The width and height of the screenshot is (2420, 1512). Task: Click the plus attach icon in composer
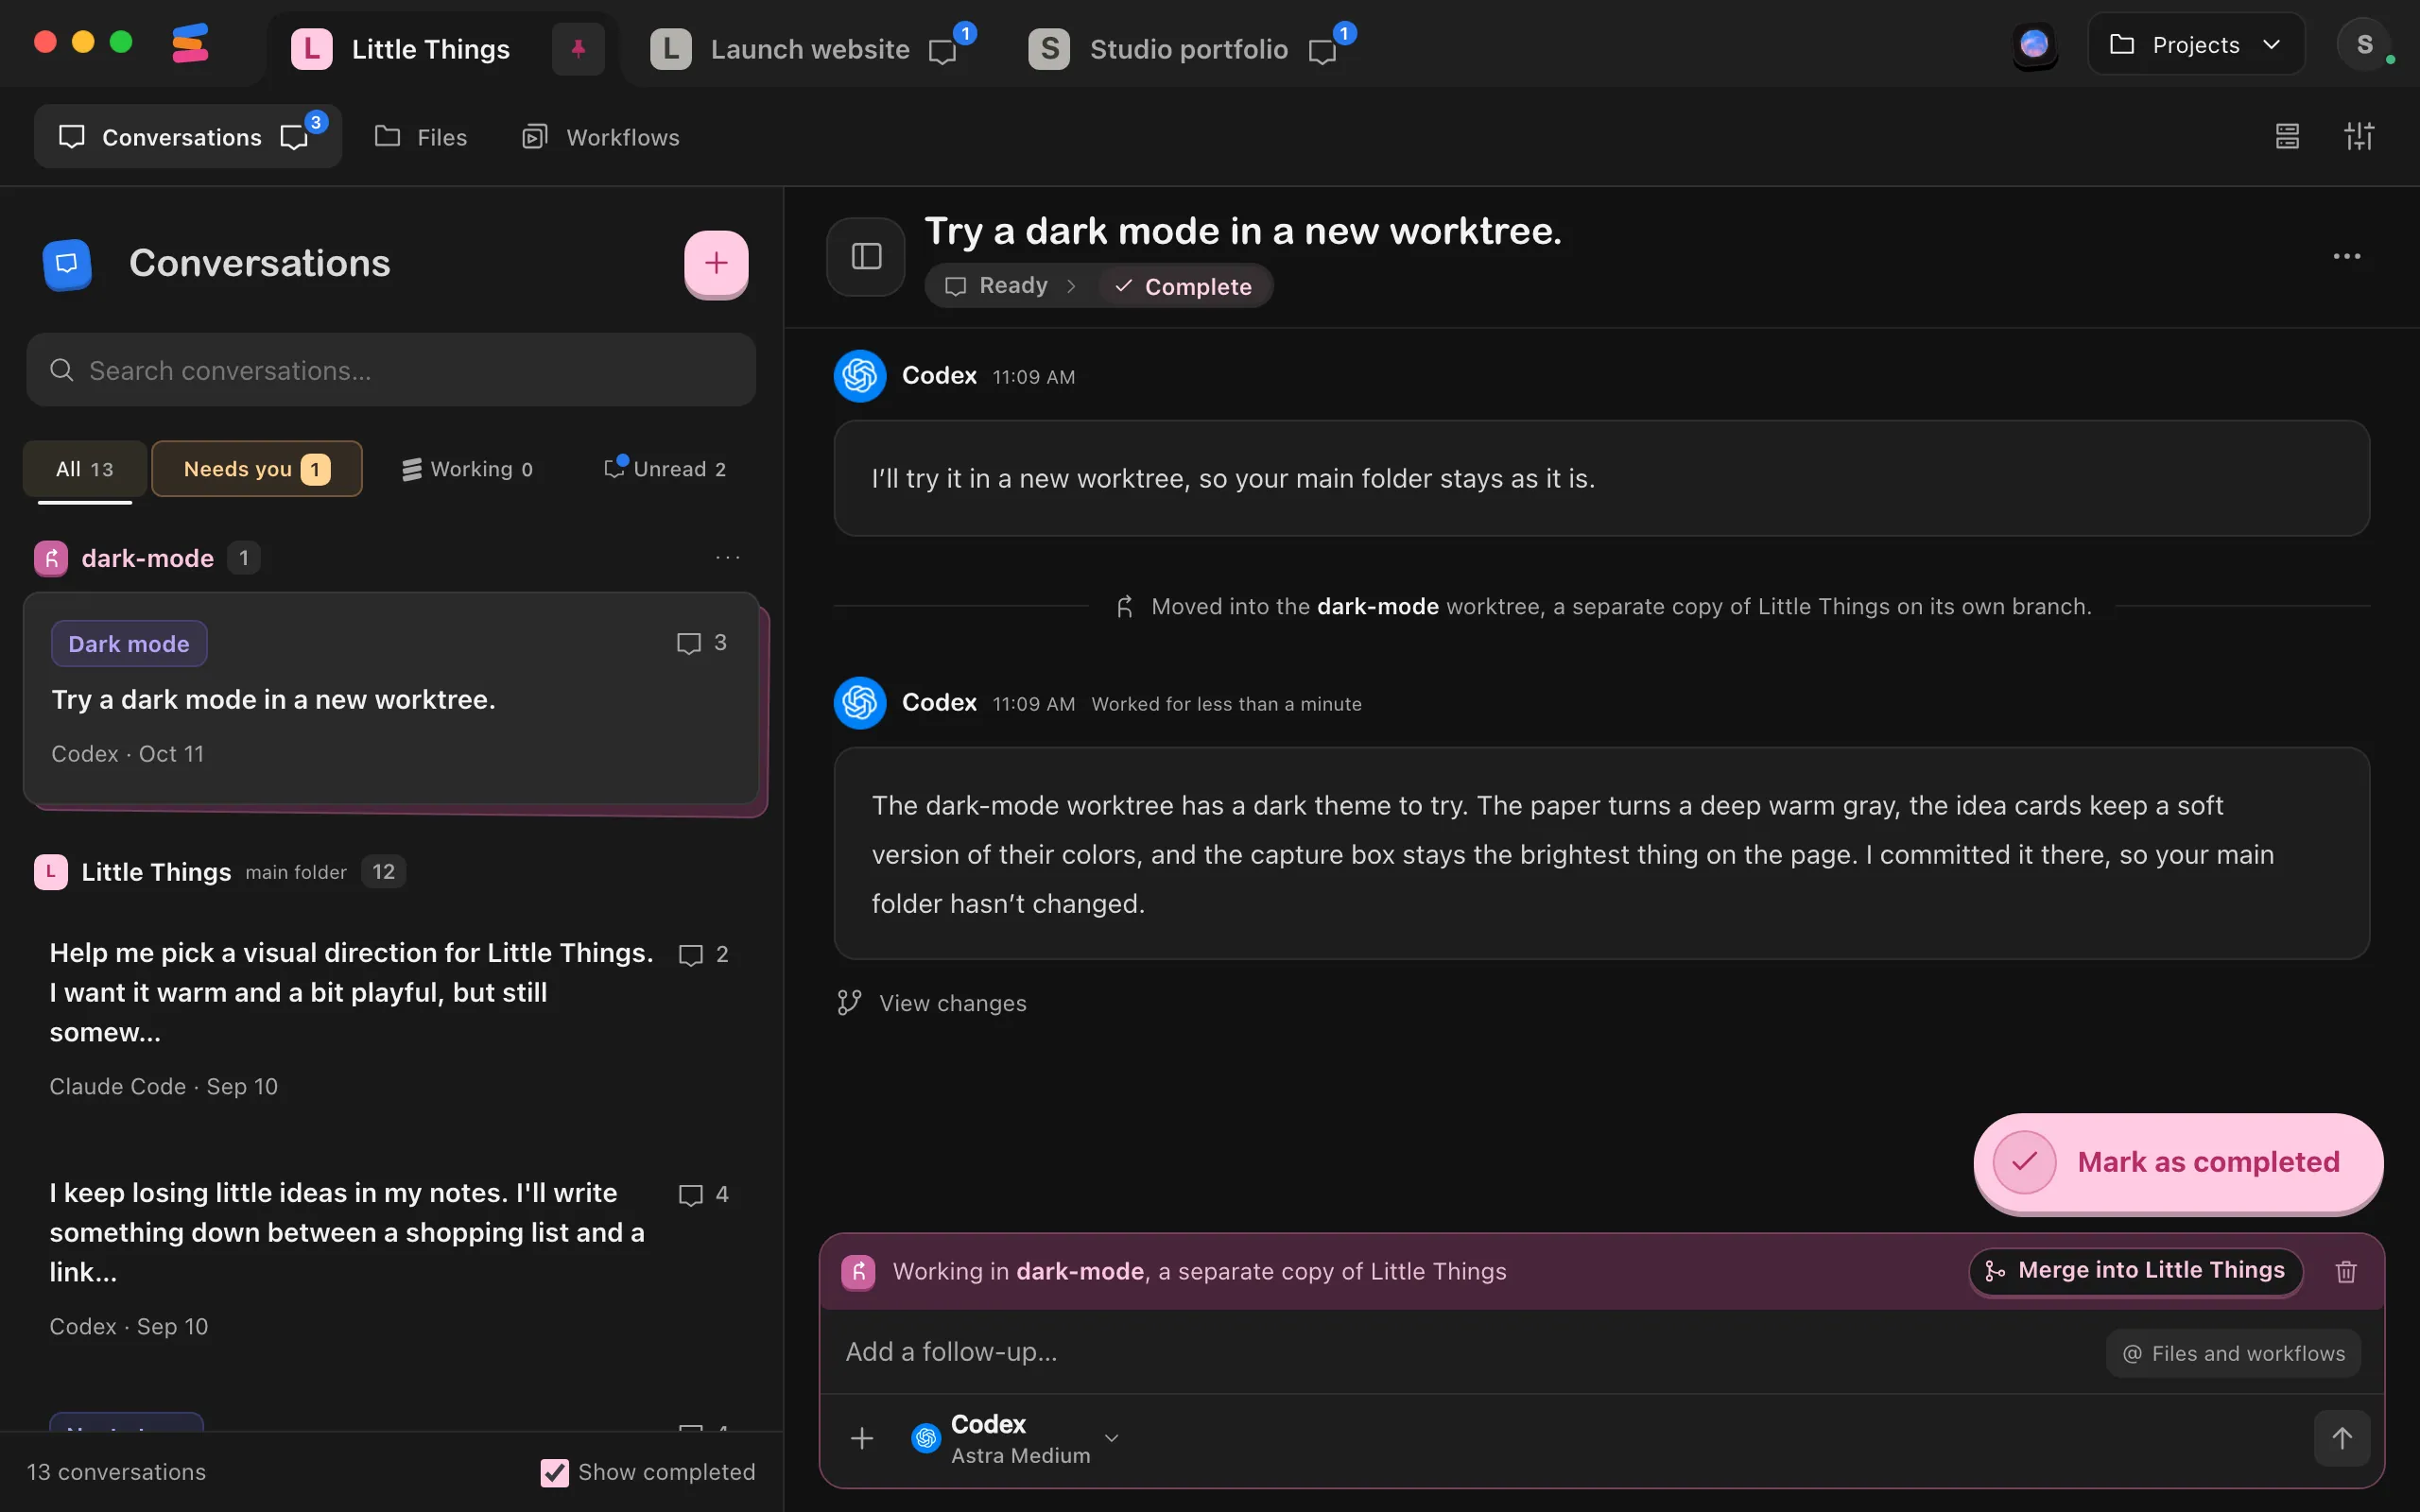[x=862, y=1438]
